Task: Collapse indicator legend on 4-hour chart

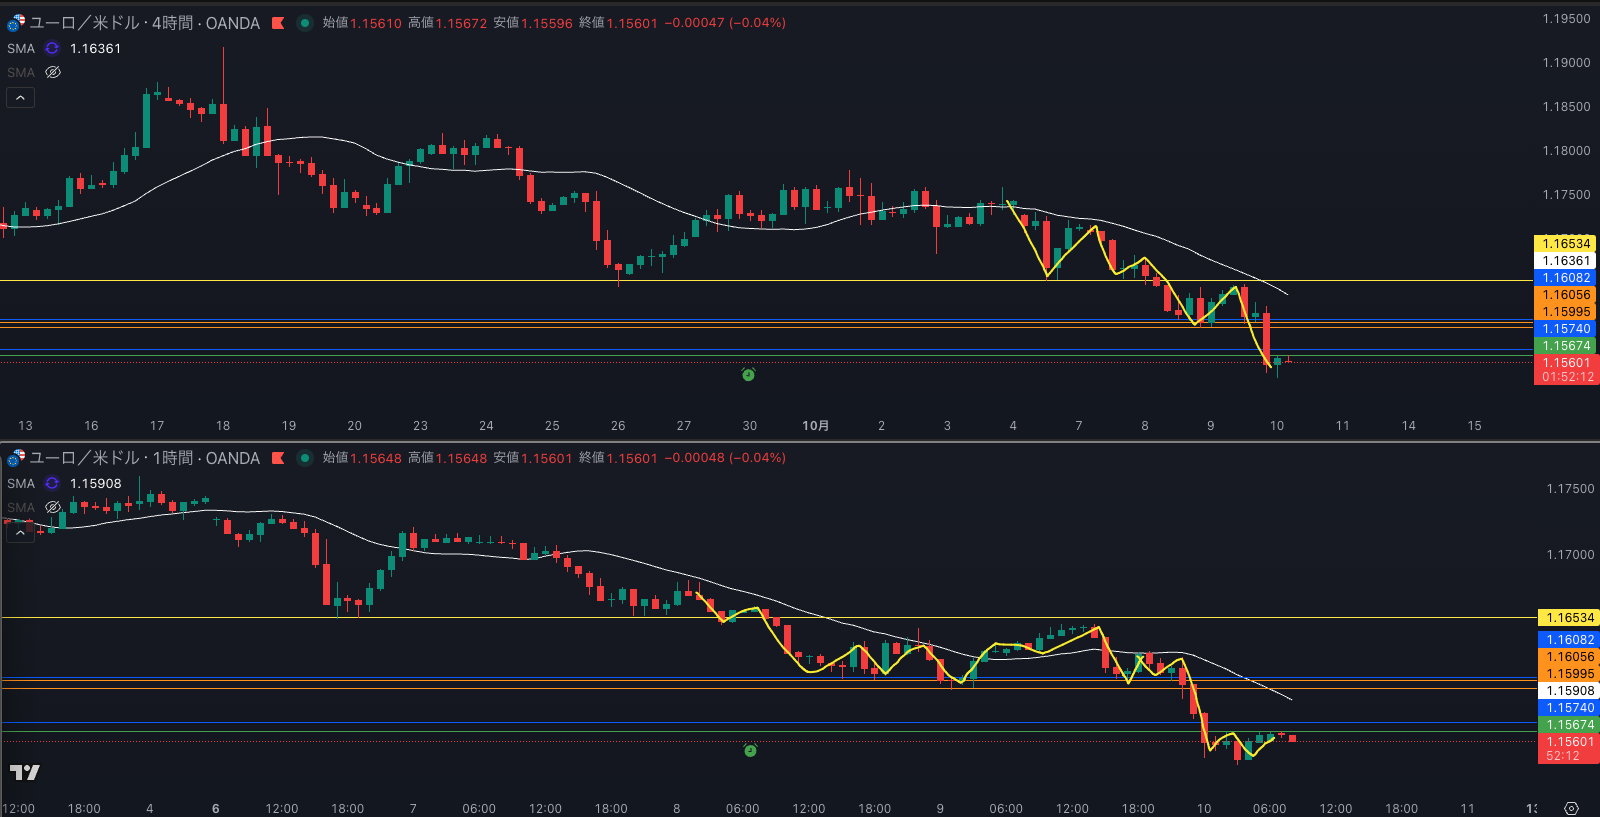Action: click(x=20, y=97)
